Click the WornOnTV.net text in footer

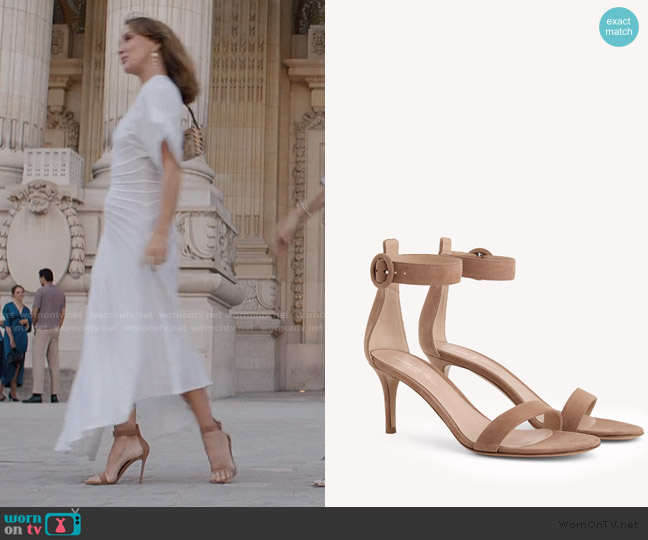598,524
